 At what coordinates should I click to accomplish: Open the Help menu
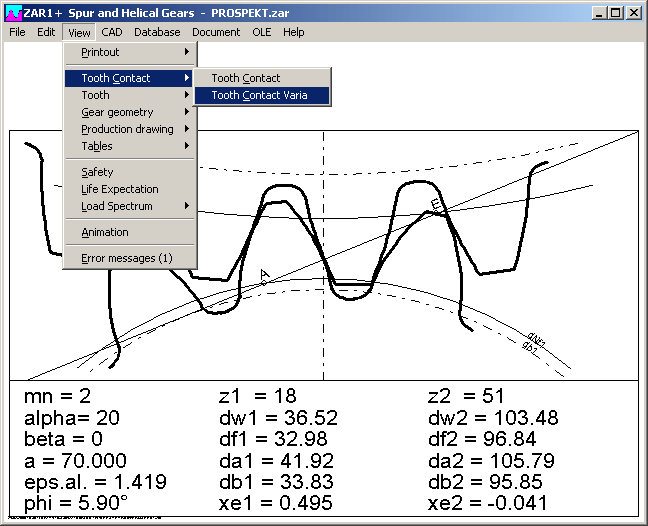[293, 32]
